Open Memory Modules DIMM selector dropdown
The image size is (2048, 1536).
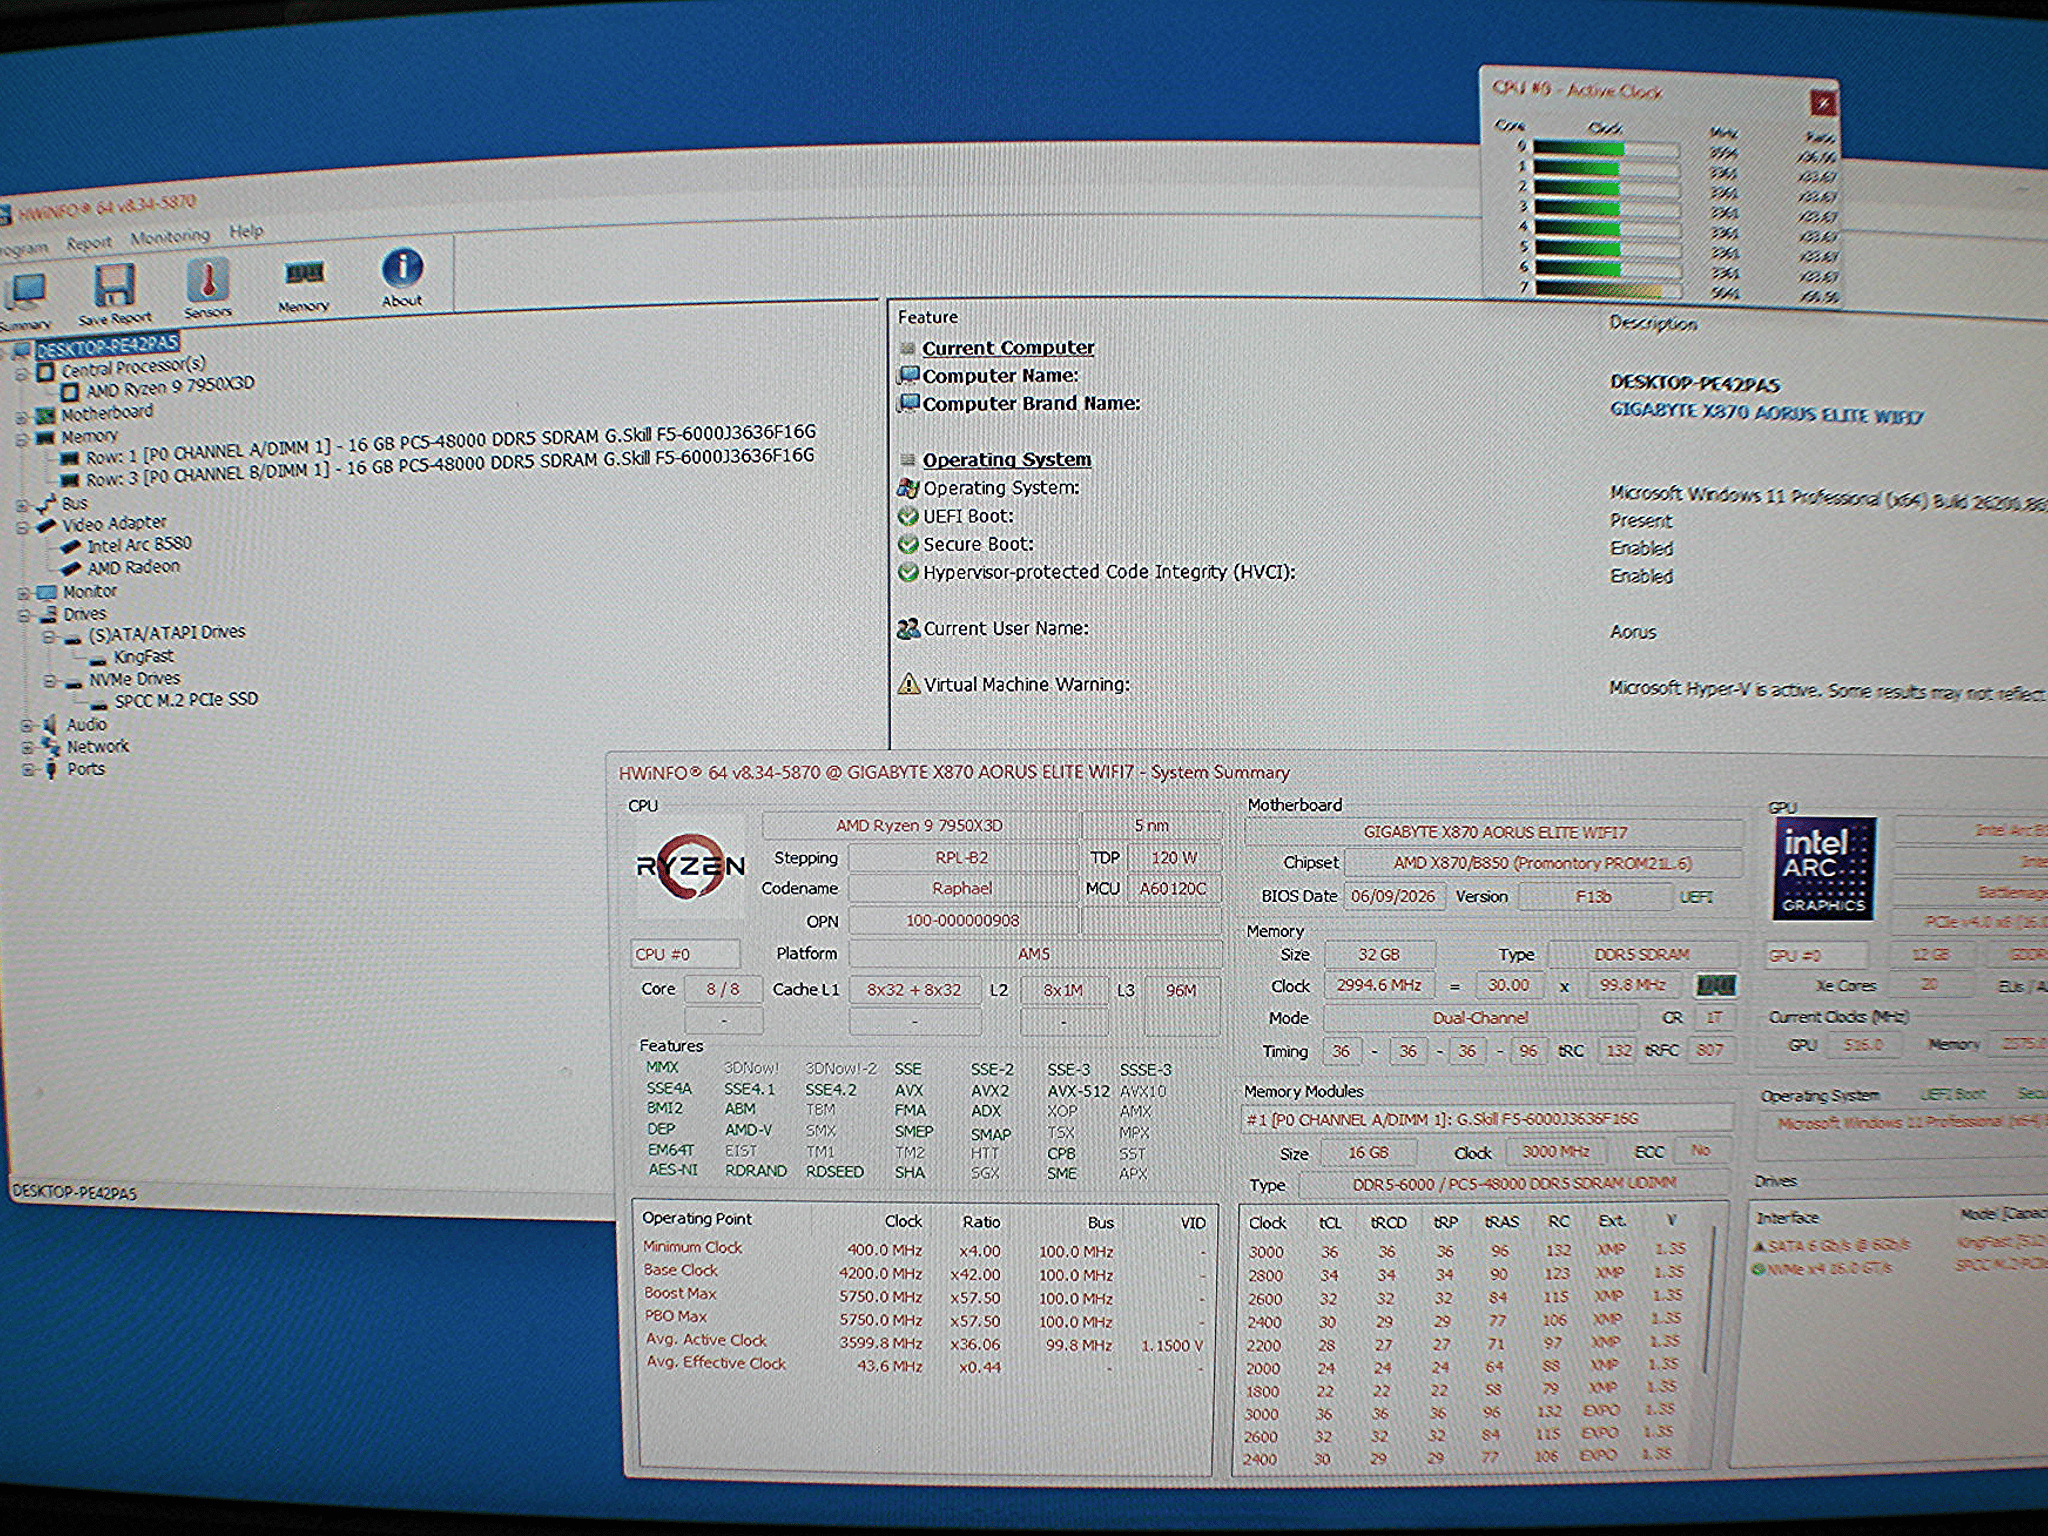coord(1487,1119)
